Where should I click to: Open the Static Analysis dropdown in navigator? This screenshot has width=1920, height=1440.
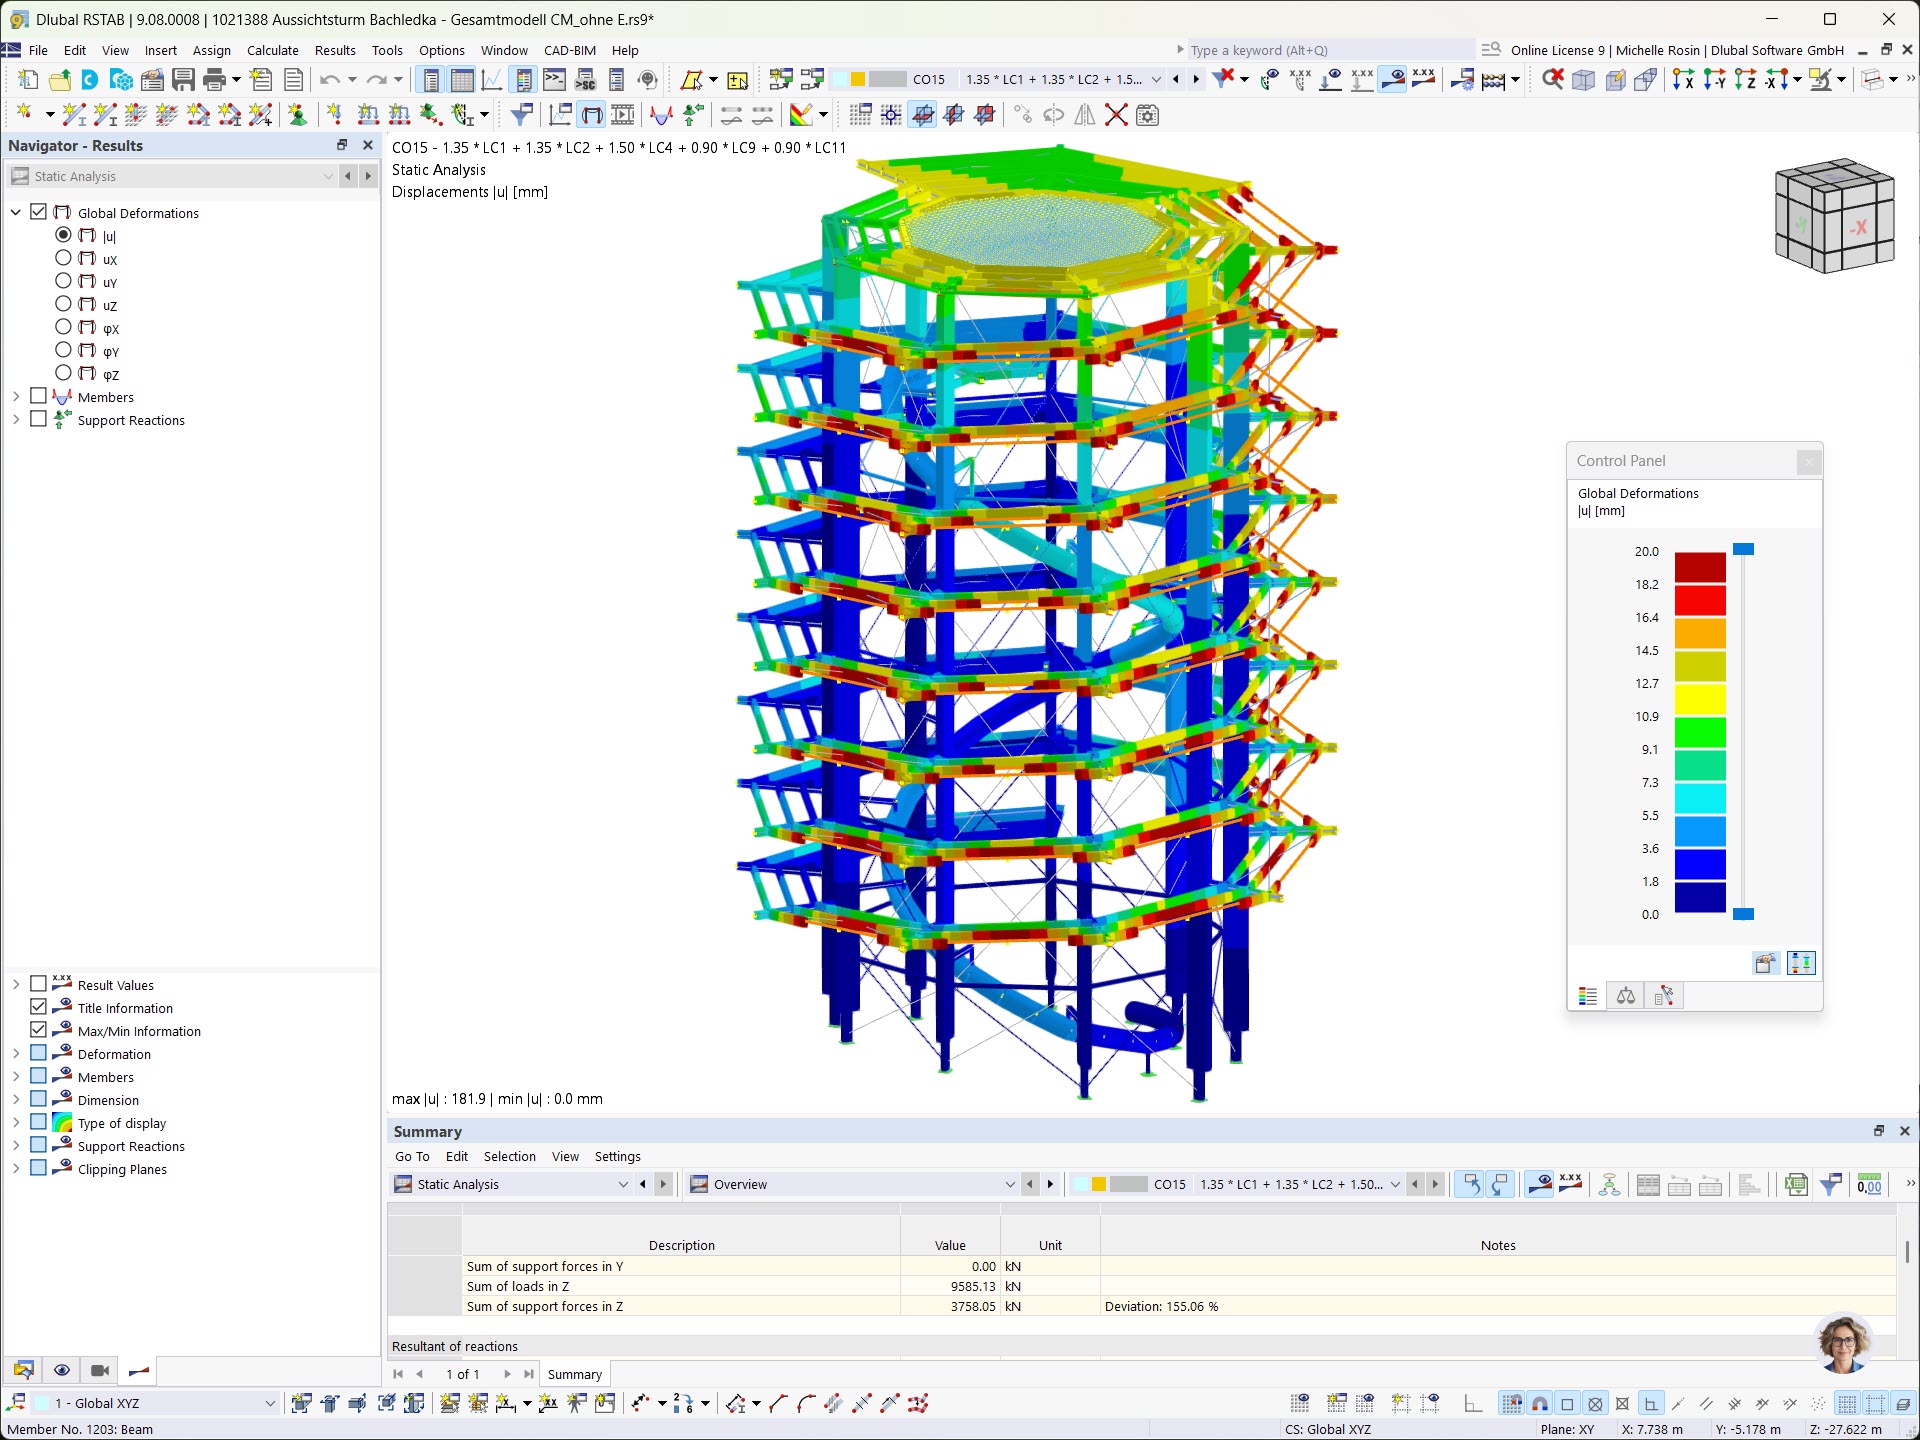(328, 176)
